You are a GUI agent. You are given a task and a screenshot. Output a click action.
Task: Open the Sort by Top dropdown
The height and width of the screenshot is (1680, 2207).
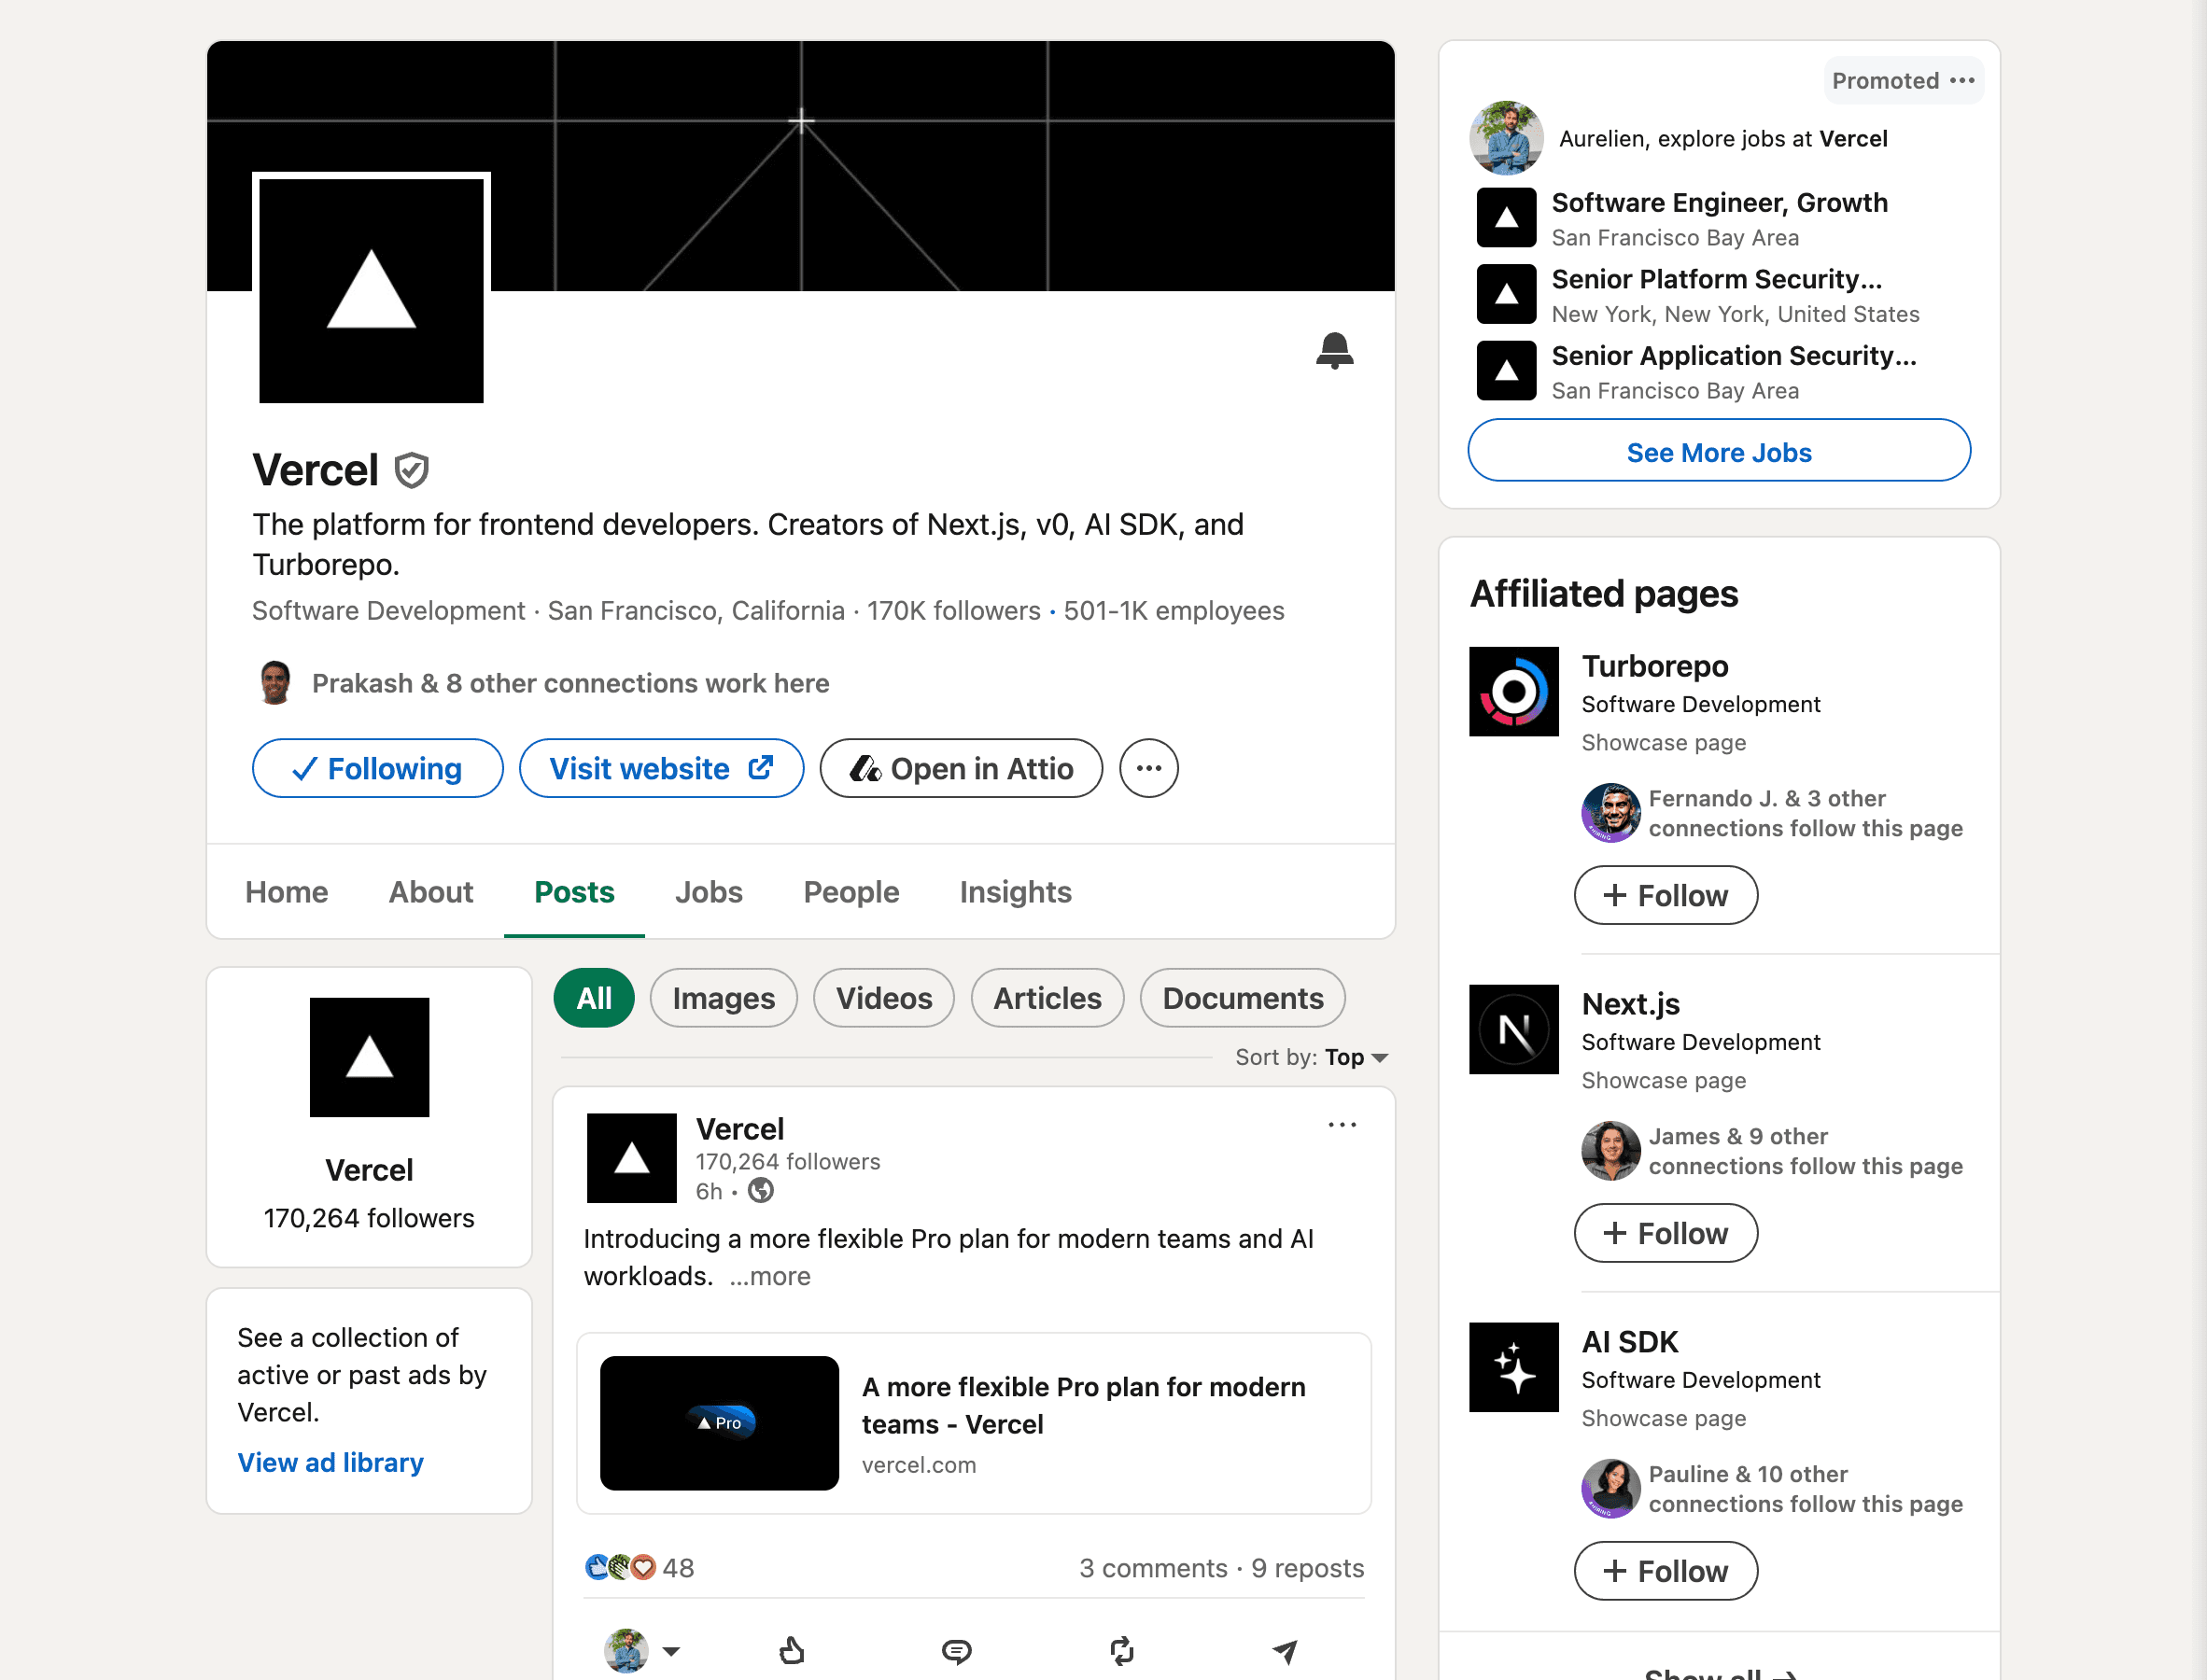pyautogui.click(x=1311, y=1058)
